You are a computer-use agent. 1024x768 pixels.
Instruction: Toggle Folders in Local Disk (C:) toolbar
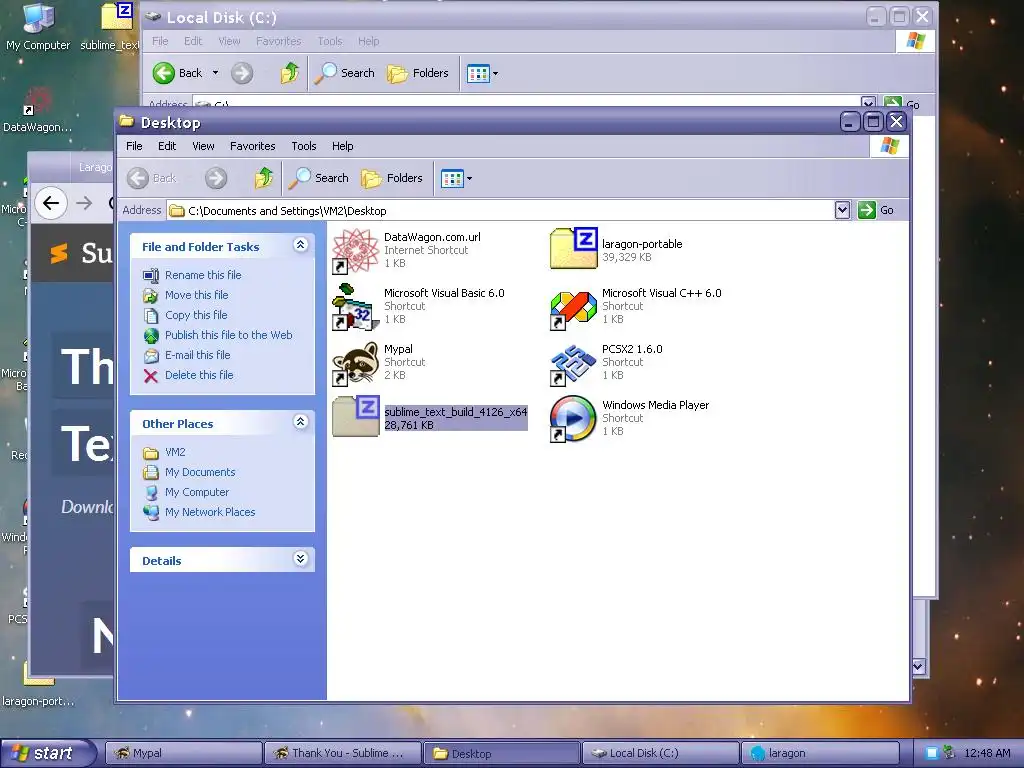pyautogui.click(x=418, y=73)
